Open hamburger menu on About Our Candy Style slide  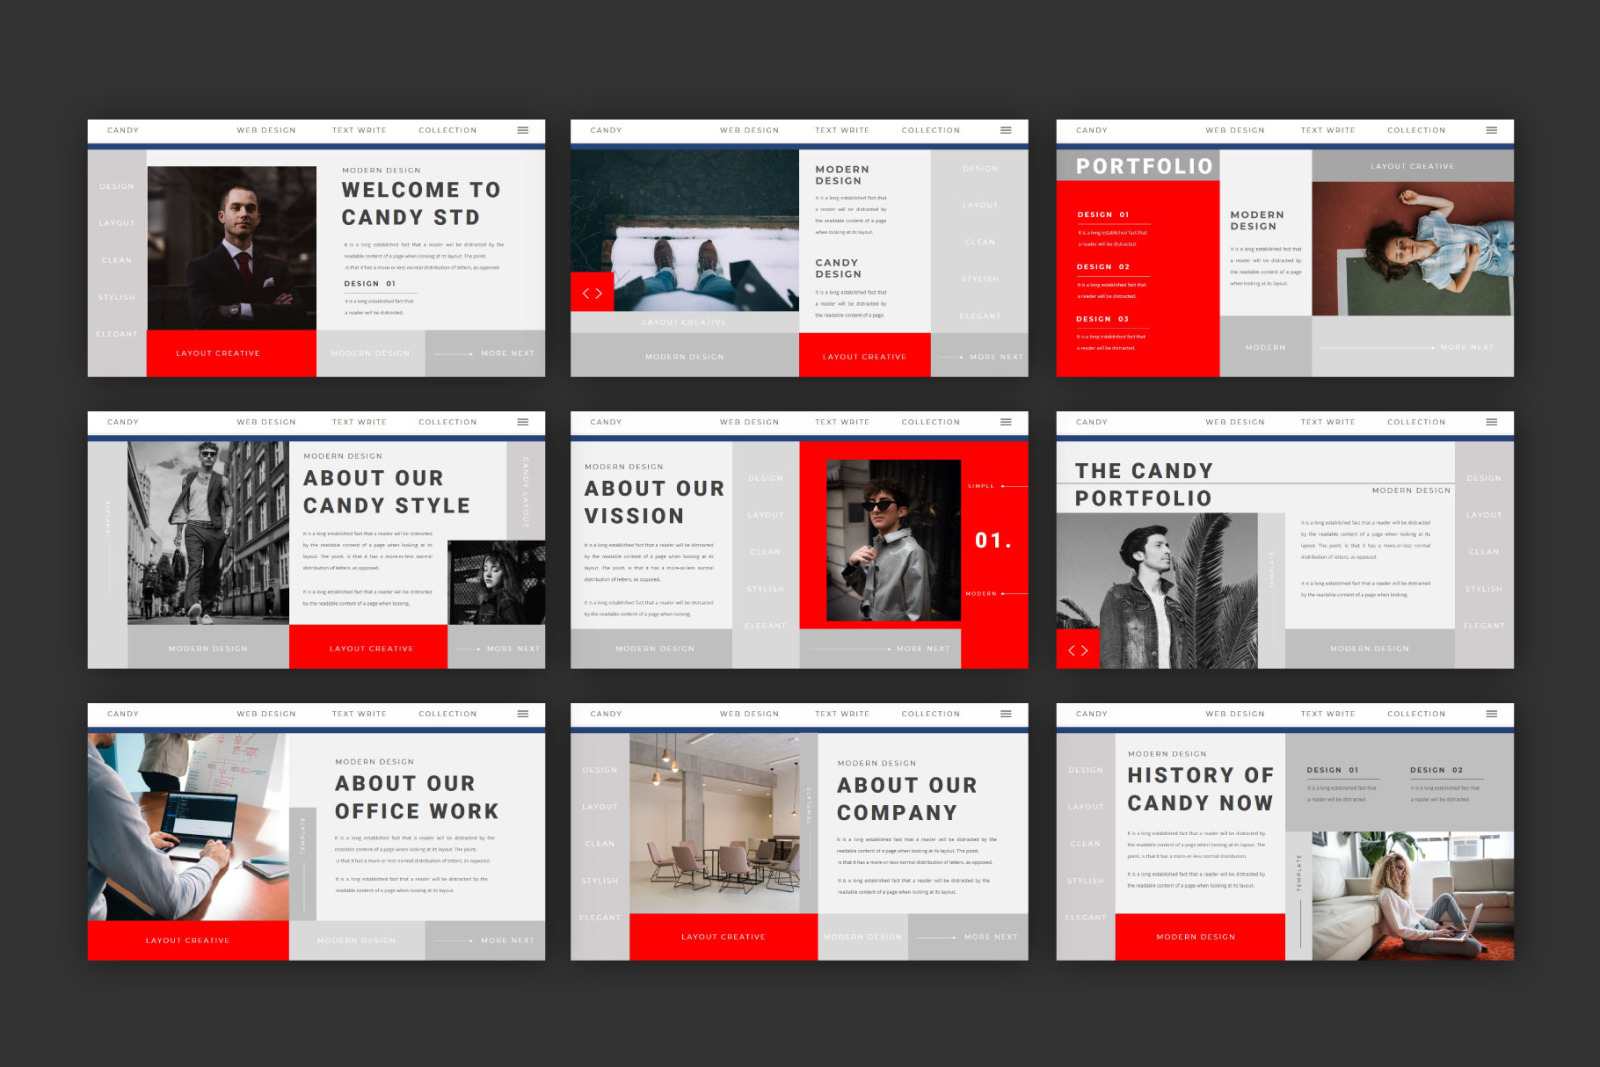point(522,422)
